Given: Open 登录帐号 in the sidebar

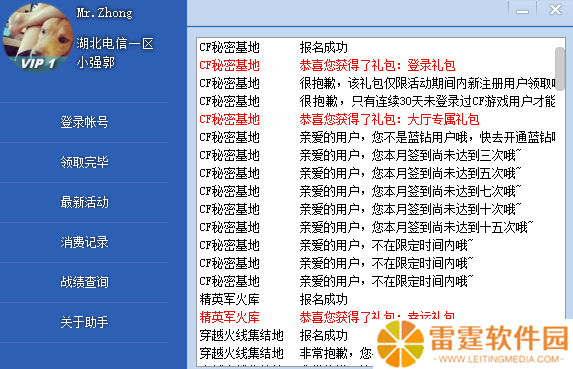Looking at the screenshot, I should [84, 122].
